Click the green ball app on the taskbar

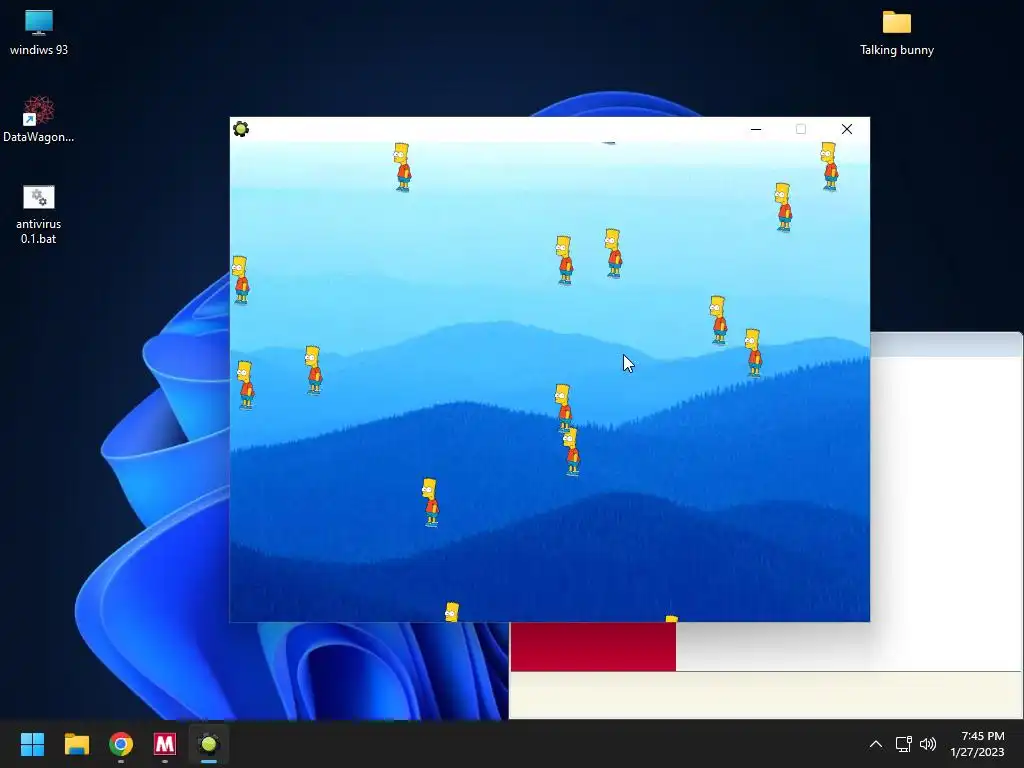(209, 744)
